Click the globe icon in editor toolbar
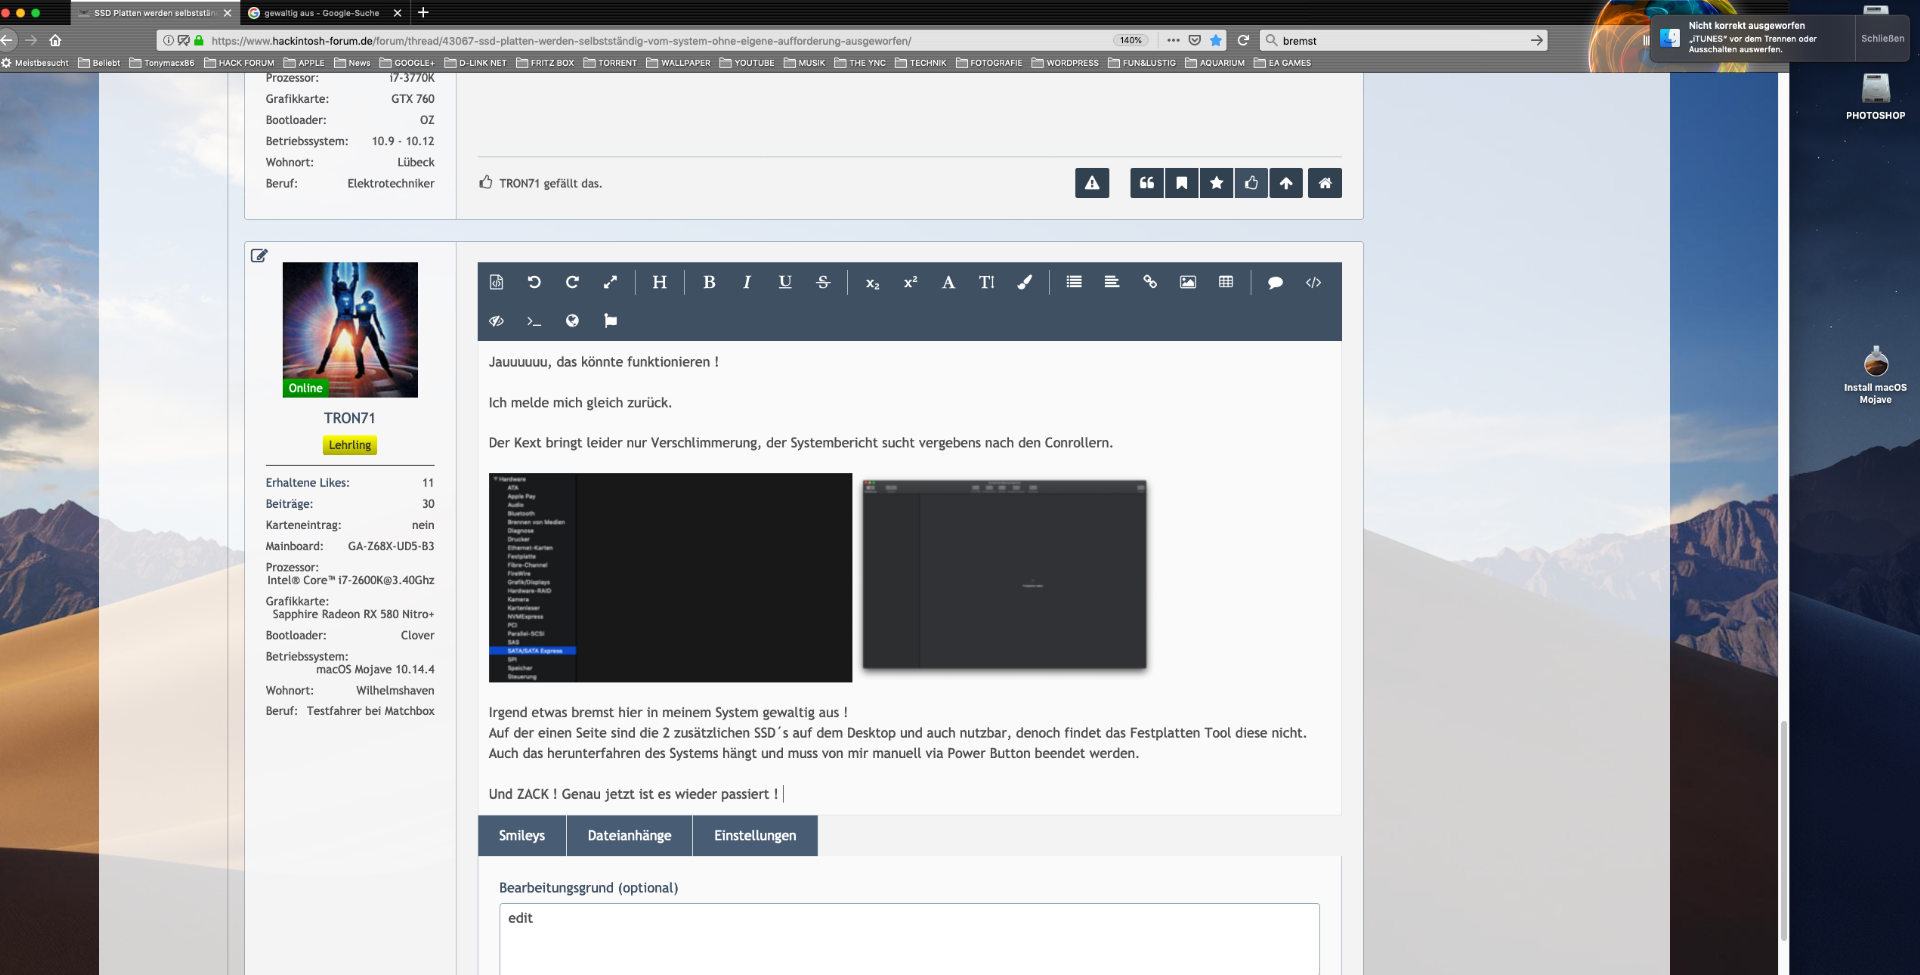This screenshot has height=975, width=1920. pos(572,321)
